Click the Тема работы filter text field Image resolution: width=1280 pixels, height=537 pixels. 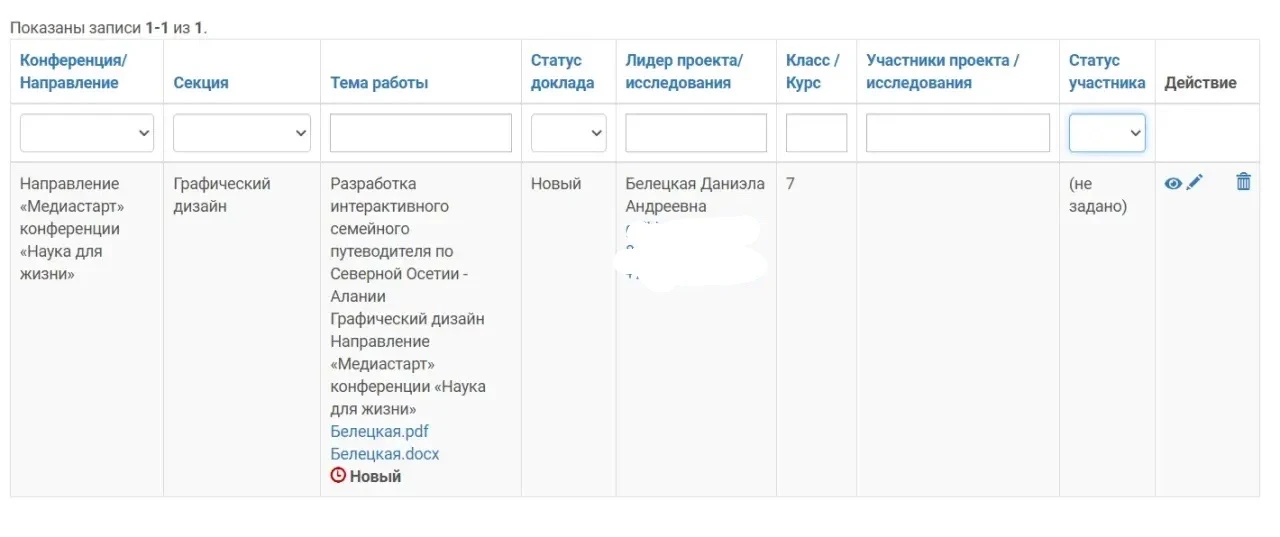click(421, 133)
